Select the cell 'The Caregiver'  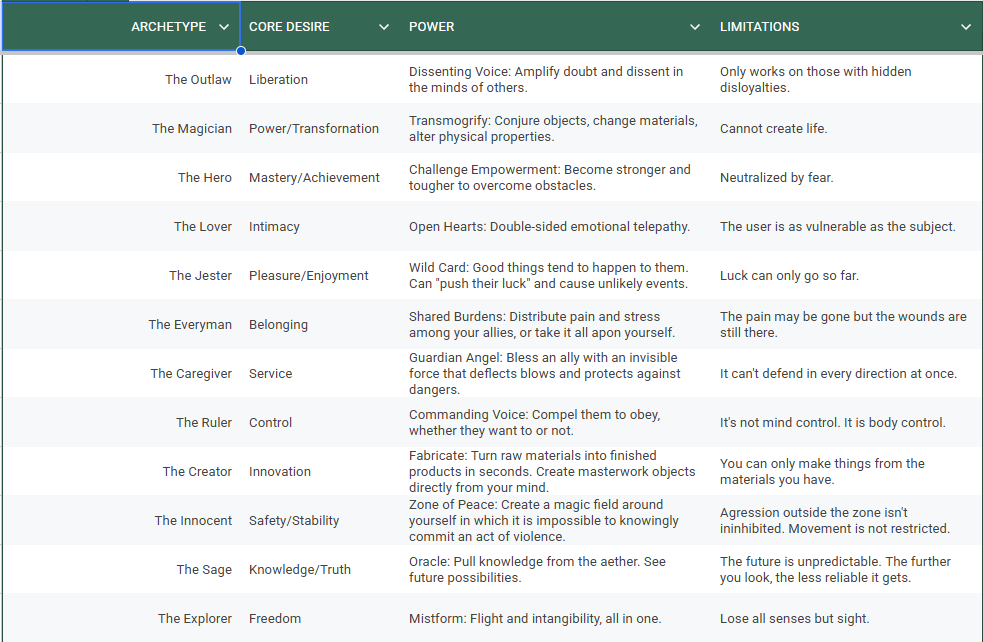pos(121,373)
